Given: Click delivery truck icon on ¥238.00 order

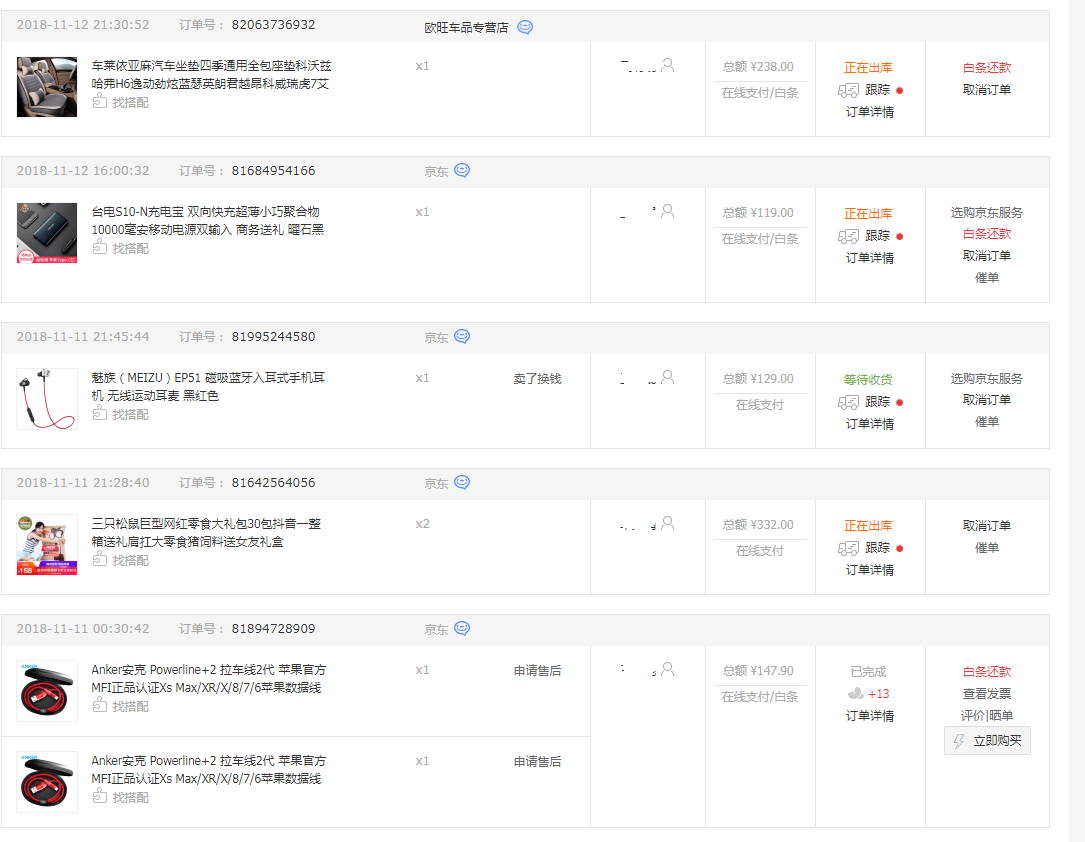Looking at the screenshot, I should (x=848, y=91).
